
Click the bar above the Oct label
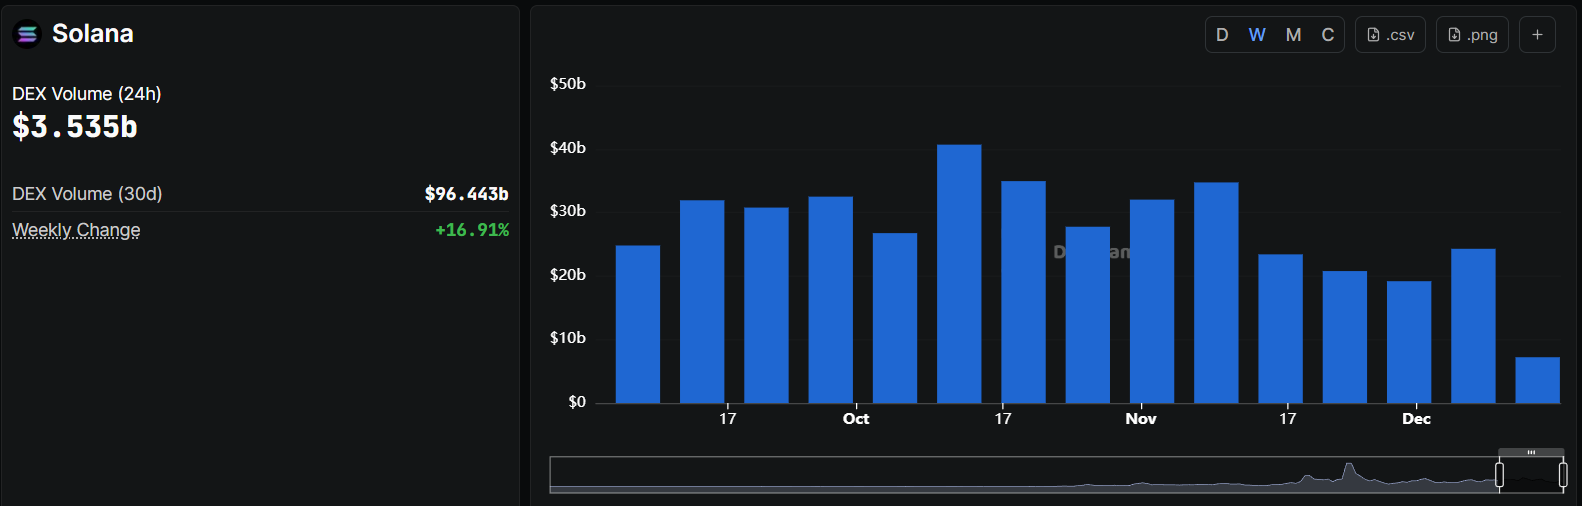[x=830, y=300]
